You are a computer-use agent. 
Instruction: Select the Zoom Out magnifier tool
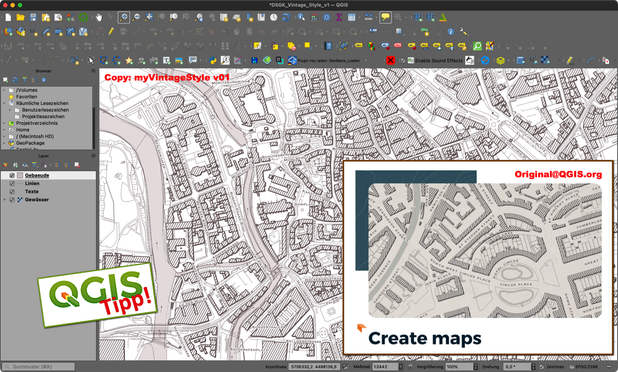[136, 17]
